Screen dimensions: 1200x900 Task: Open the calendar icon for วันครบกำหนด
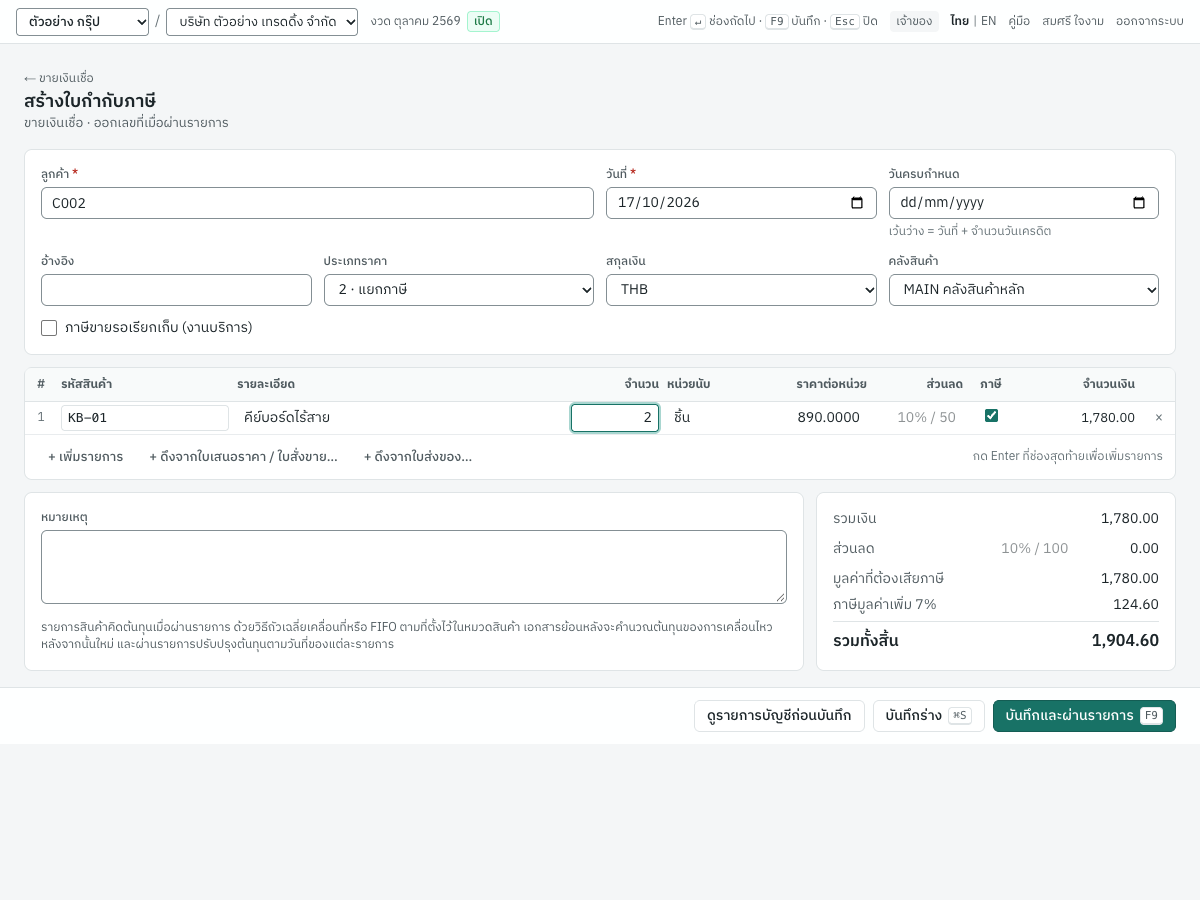pyautogui.click(x=1139, y=203)
